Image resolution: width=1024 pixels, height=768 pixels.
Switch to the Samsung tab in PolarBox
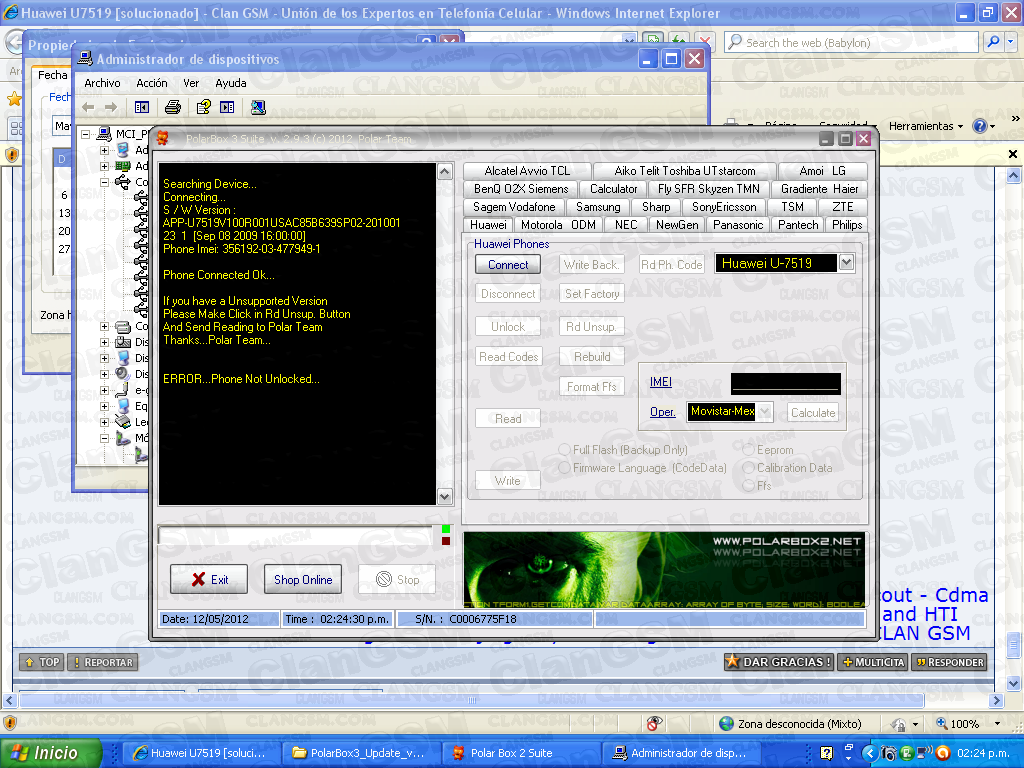pos(598,207)
